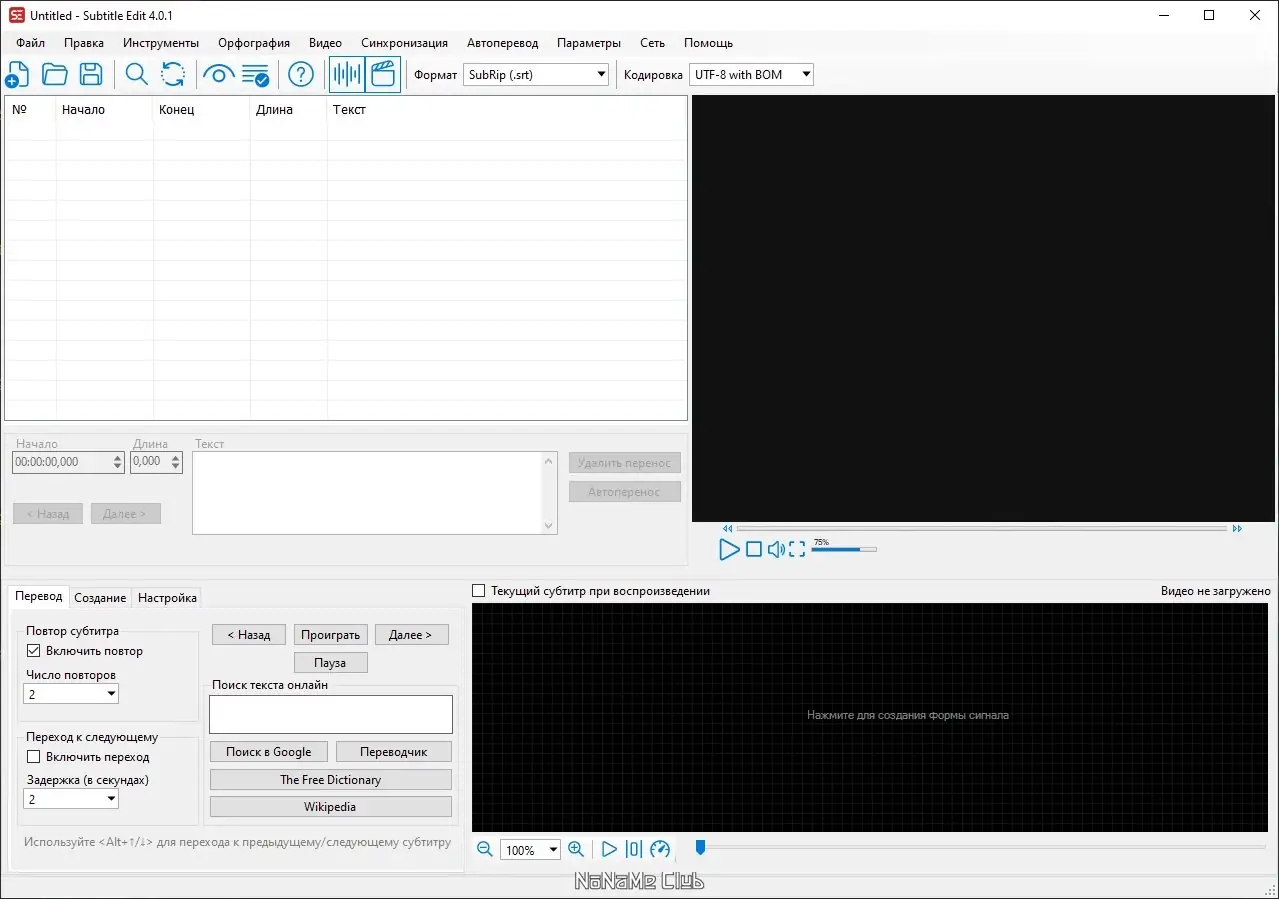Image resolution: width=1279 pixels, height=899 pixels.
Task: Save subtitle with floppy disk icon
Action: 91,74
